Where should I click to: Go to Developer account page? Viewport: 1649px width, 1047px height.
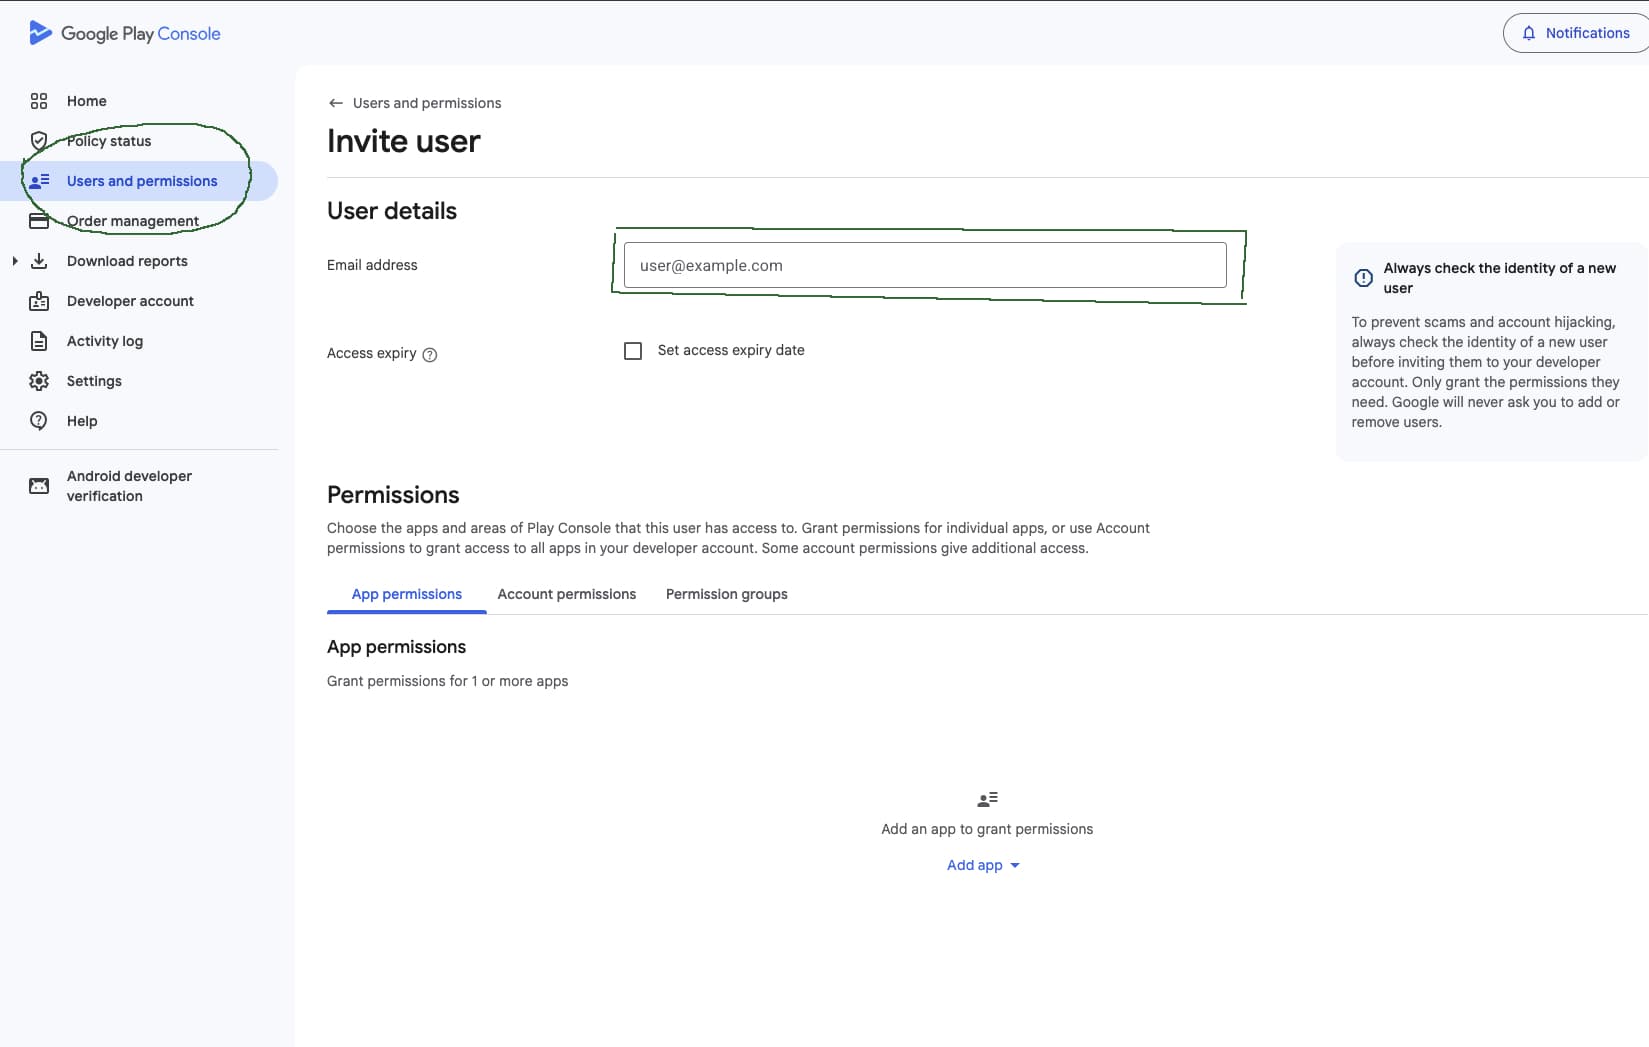pyautogui.click(x=130, y=301)
